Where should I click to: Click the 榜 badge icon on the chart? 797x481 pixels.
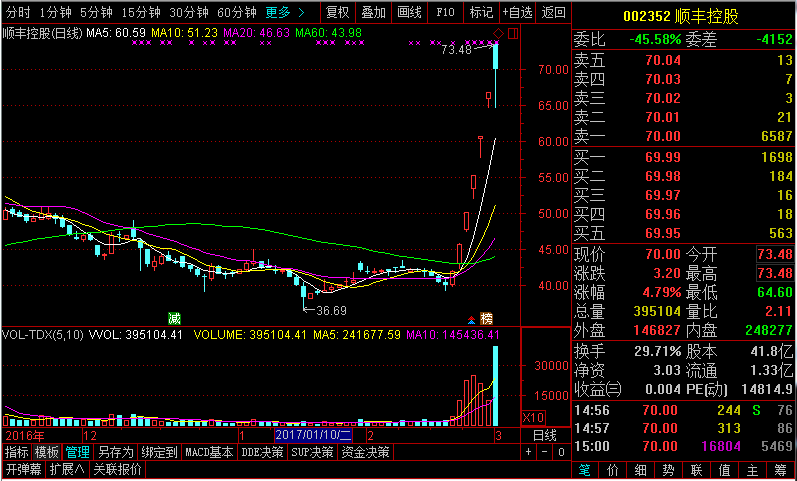[486, 319]
